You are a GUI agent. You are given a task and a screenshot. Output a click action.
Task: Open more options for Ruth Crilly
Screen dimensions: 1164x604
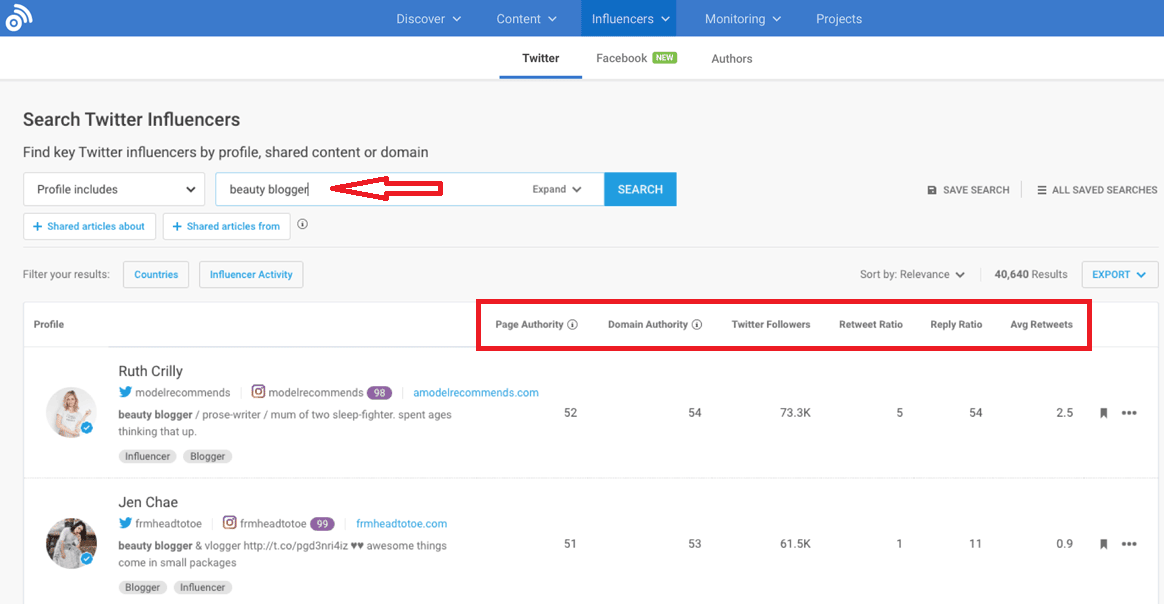pos(1129,413)
